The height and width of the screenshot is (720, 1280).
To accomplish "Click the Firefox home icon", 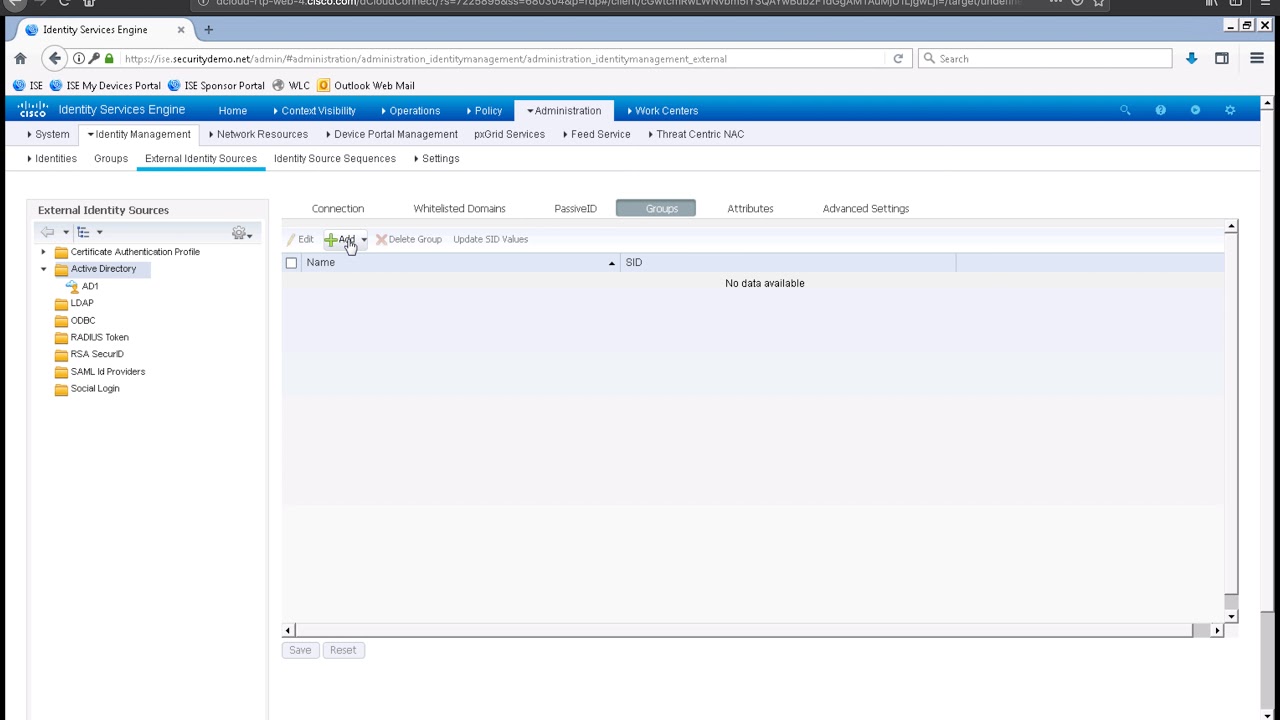I will pyautogui.click(x=20, y=59).
